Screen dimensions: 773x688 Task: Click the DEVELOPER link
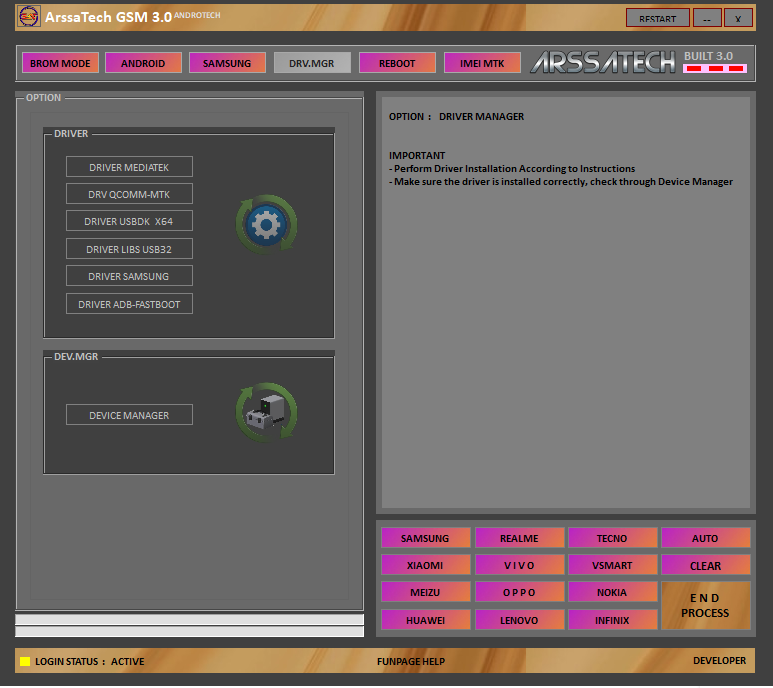click(719, 660)
